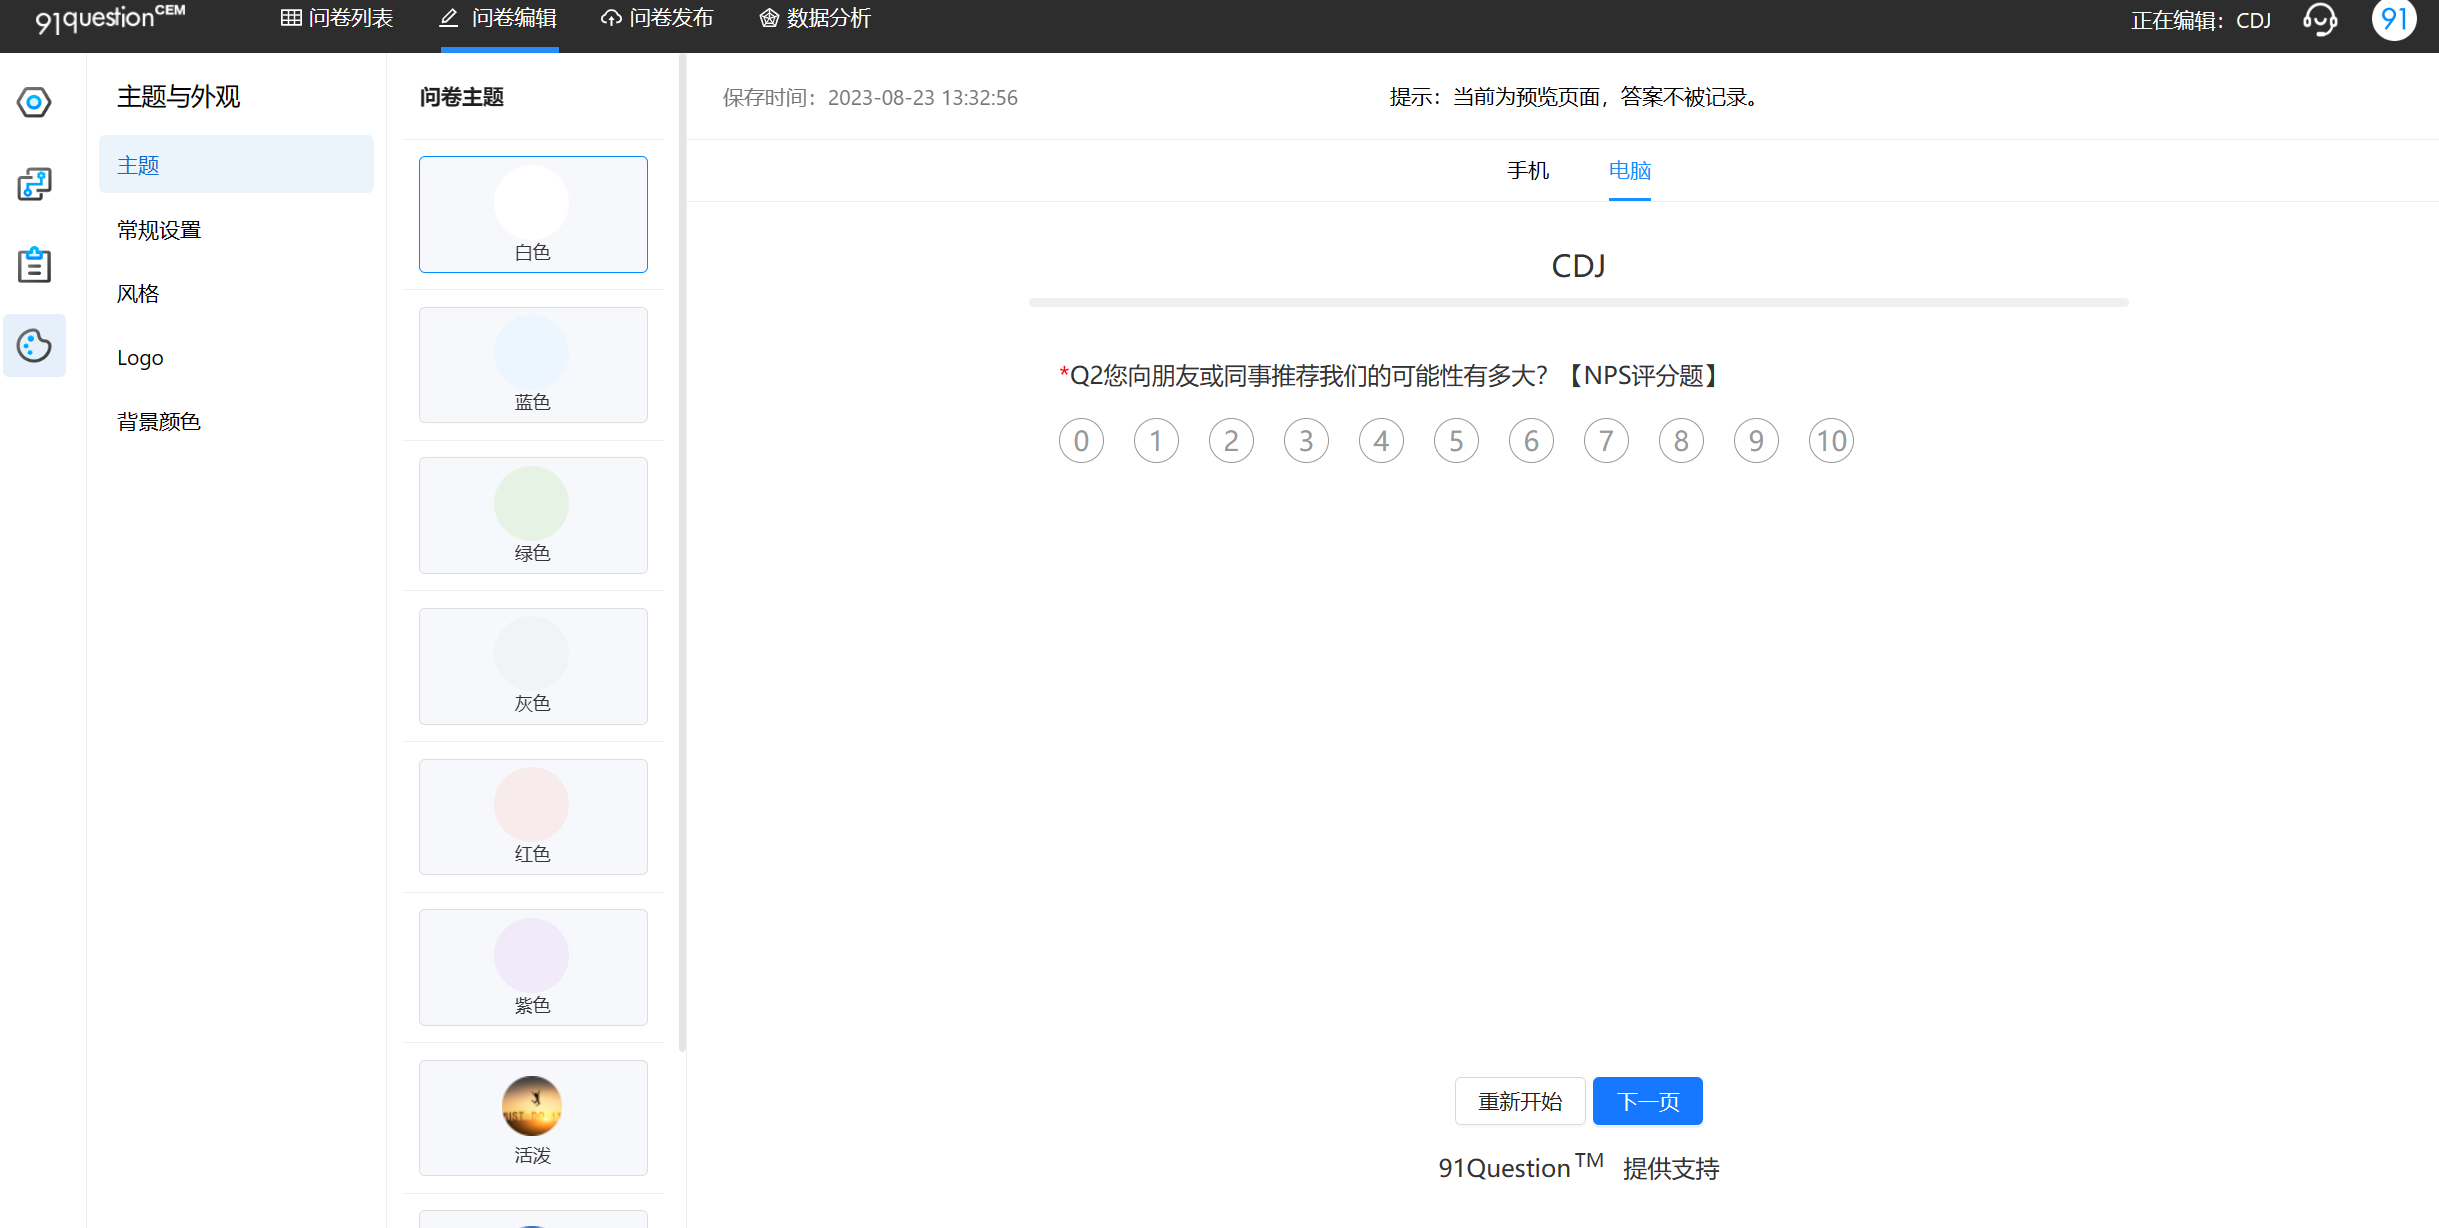Select 主题 in the appearance menu

tap(236, 165)
